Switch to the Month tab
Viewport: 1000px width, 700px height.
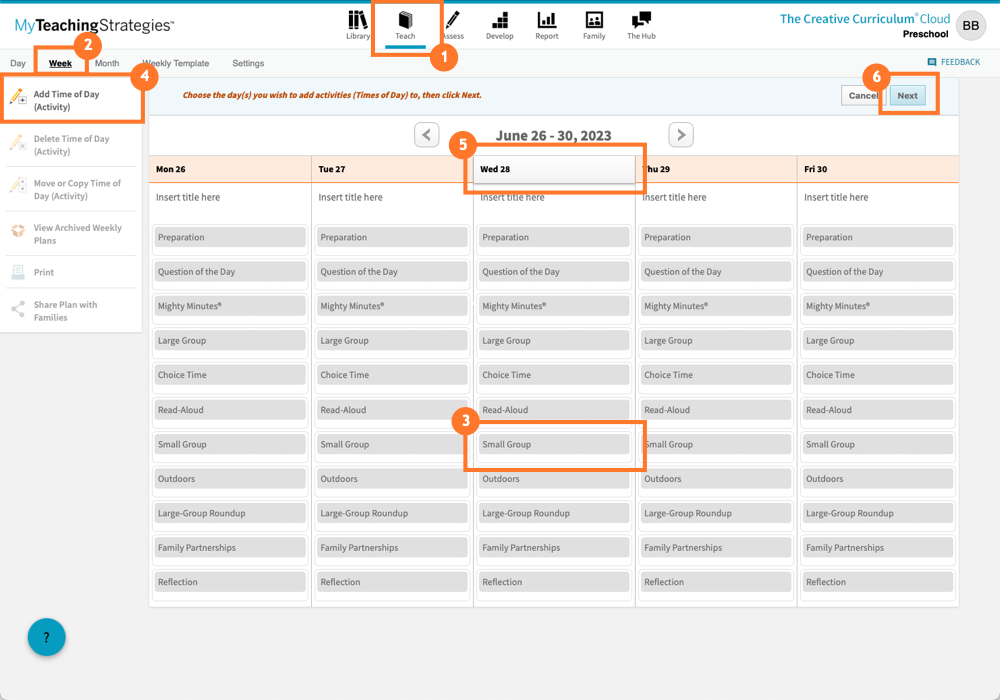pyautogui.click(x=106, y=62)
